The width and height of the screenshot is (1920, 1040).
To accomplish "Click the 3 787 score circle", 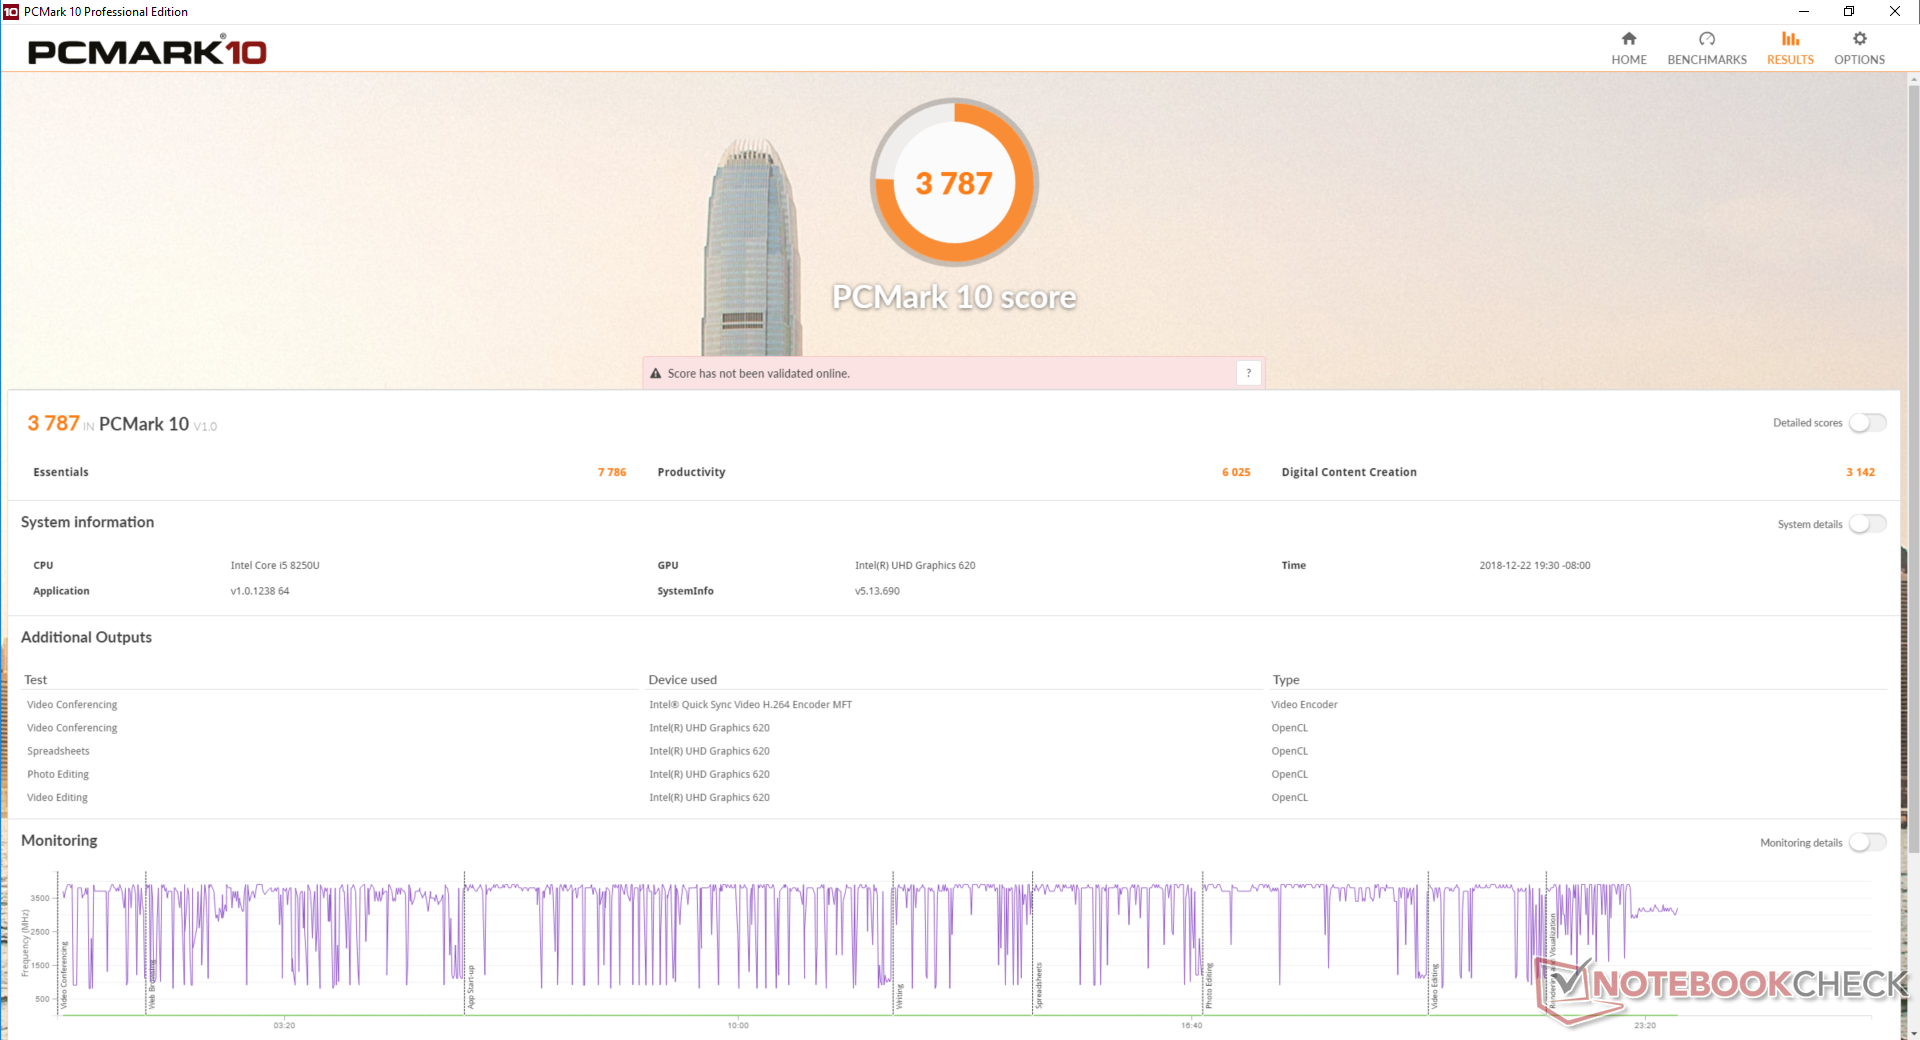I will pos(954,182).
